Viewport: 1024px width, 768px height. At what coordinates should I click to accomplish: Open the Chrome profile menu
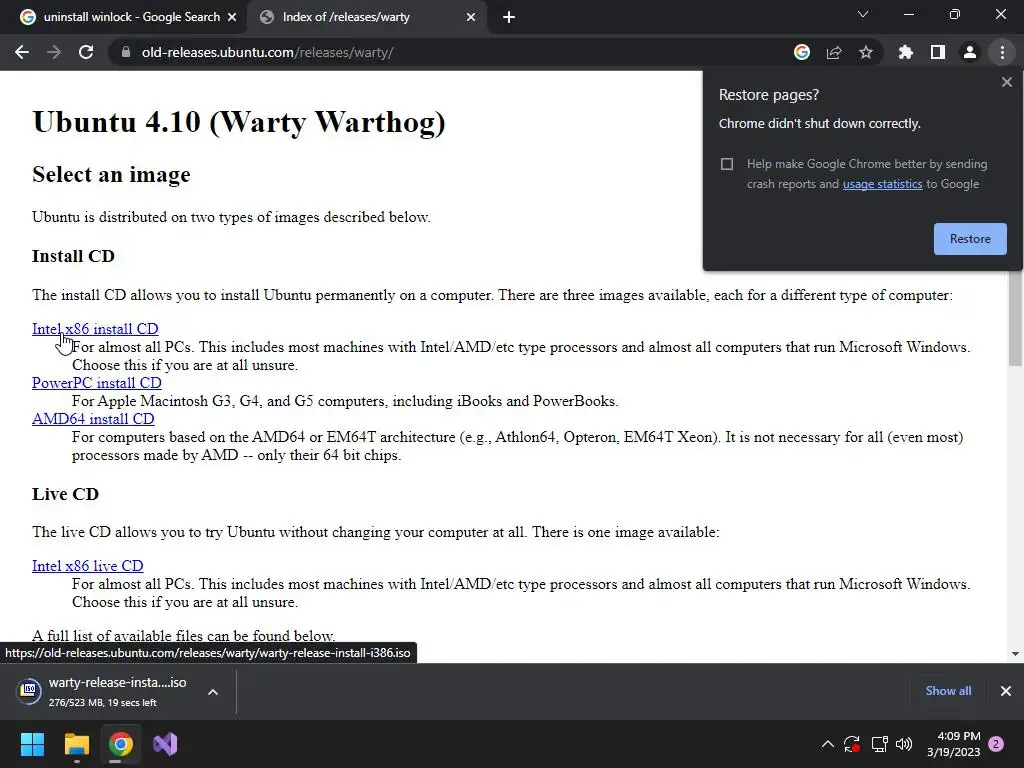coord(970,52)
